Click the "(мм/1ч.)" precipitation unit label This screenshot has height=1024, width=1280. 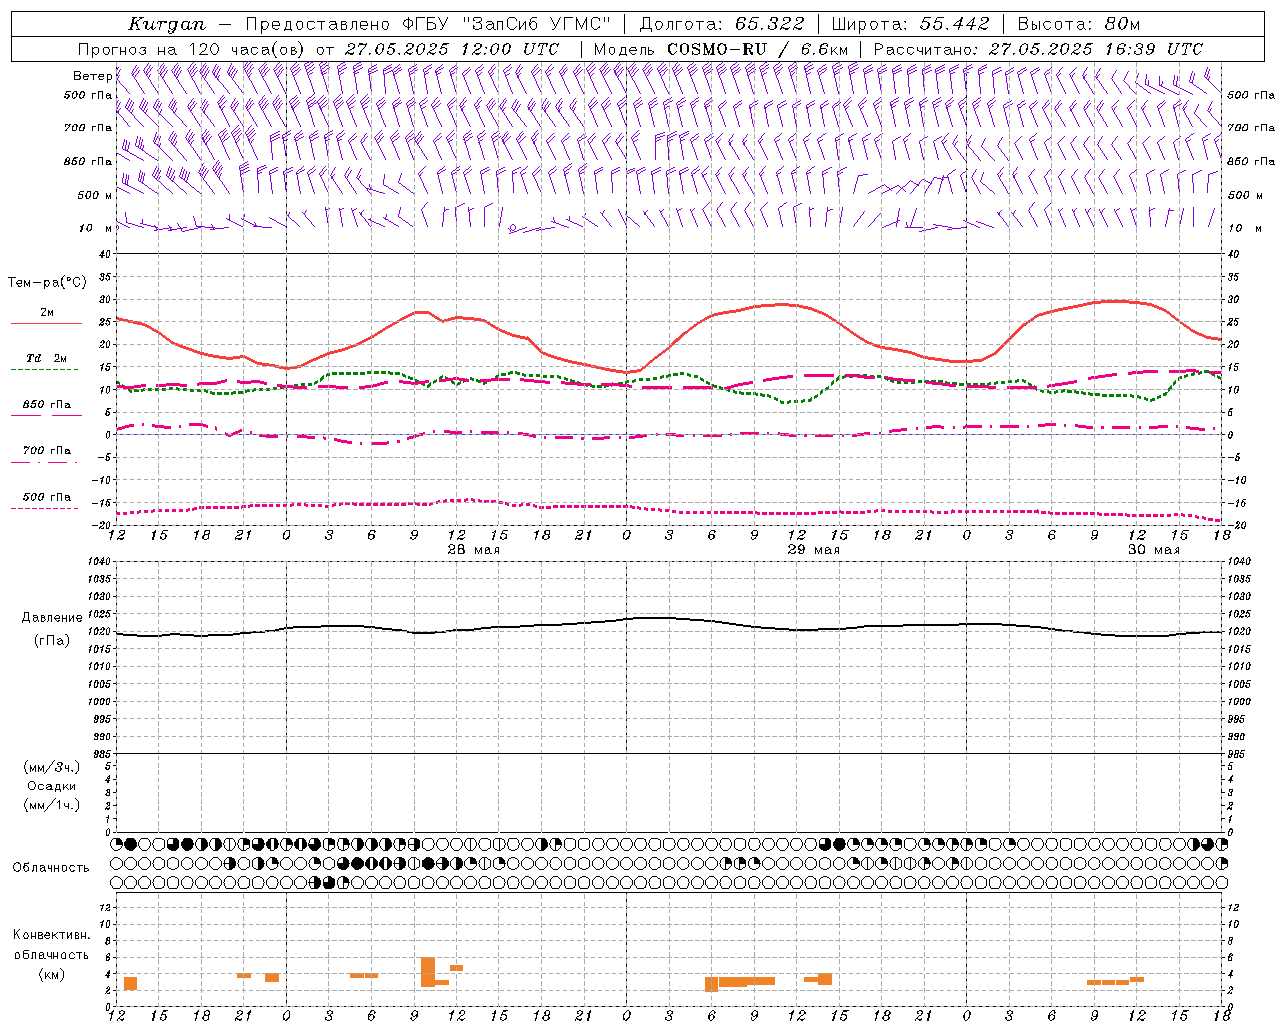[52, 805]
